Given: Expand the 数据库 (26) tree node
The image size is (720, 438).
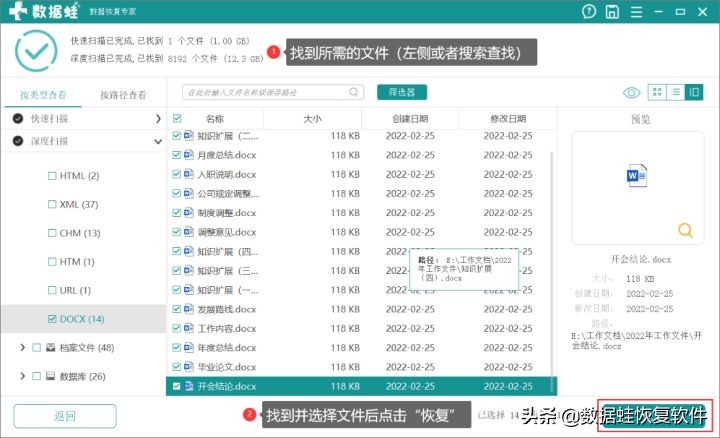Looking at the screenshot, I should point(22,376).
